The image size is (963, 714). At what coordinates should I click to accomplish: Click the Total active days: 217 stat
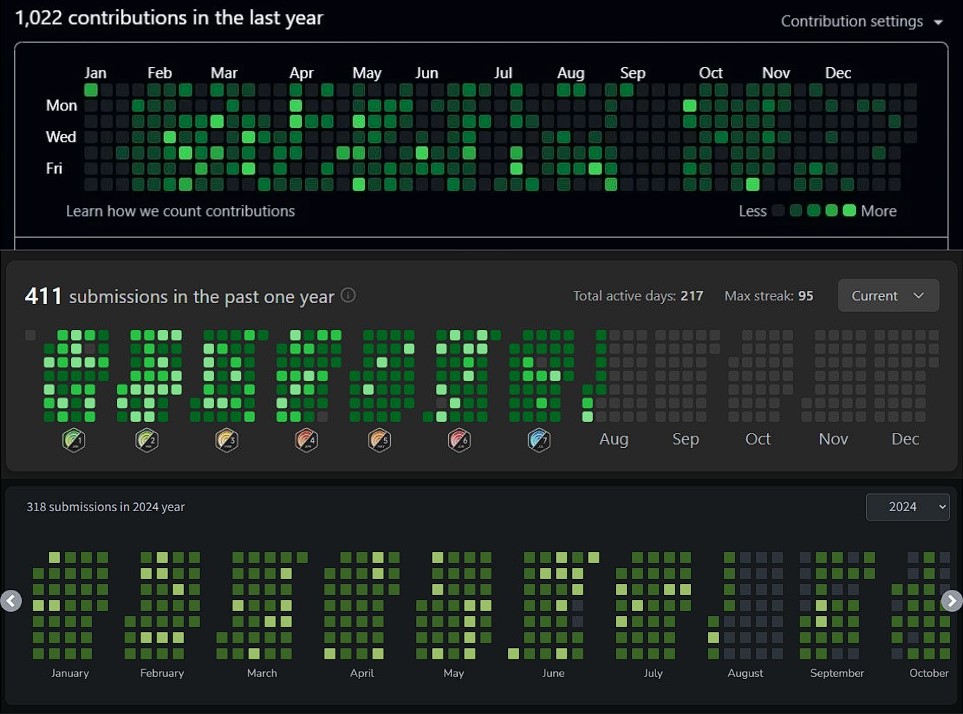638,296
